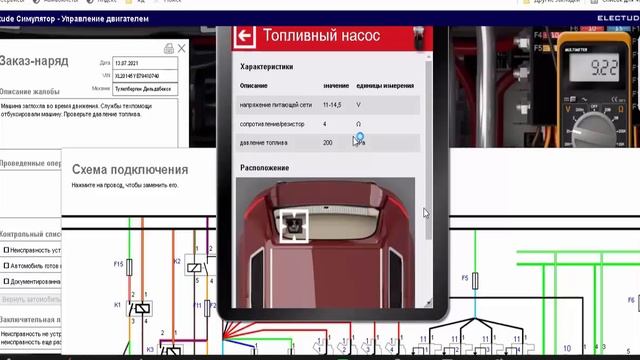Viewport: 640px width, 360px height.
Task: Click the scroll-up arrow in tablet
Action: pos(428,57)
